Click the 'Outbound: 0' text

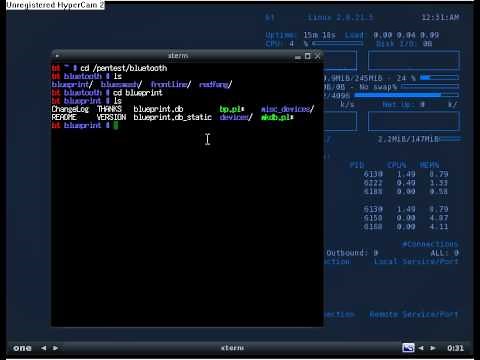[x=352, y=253]
